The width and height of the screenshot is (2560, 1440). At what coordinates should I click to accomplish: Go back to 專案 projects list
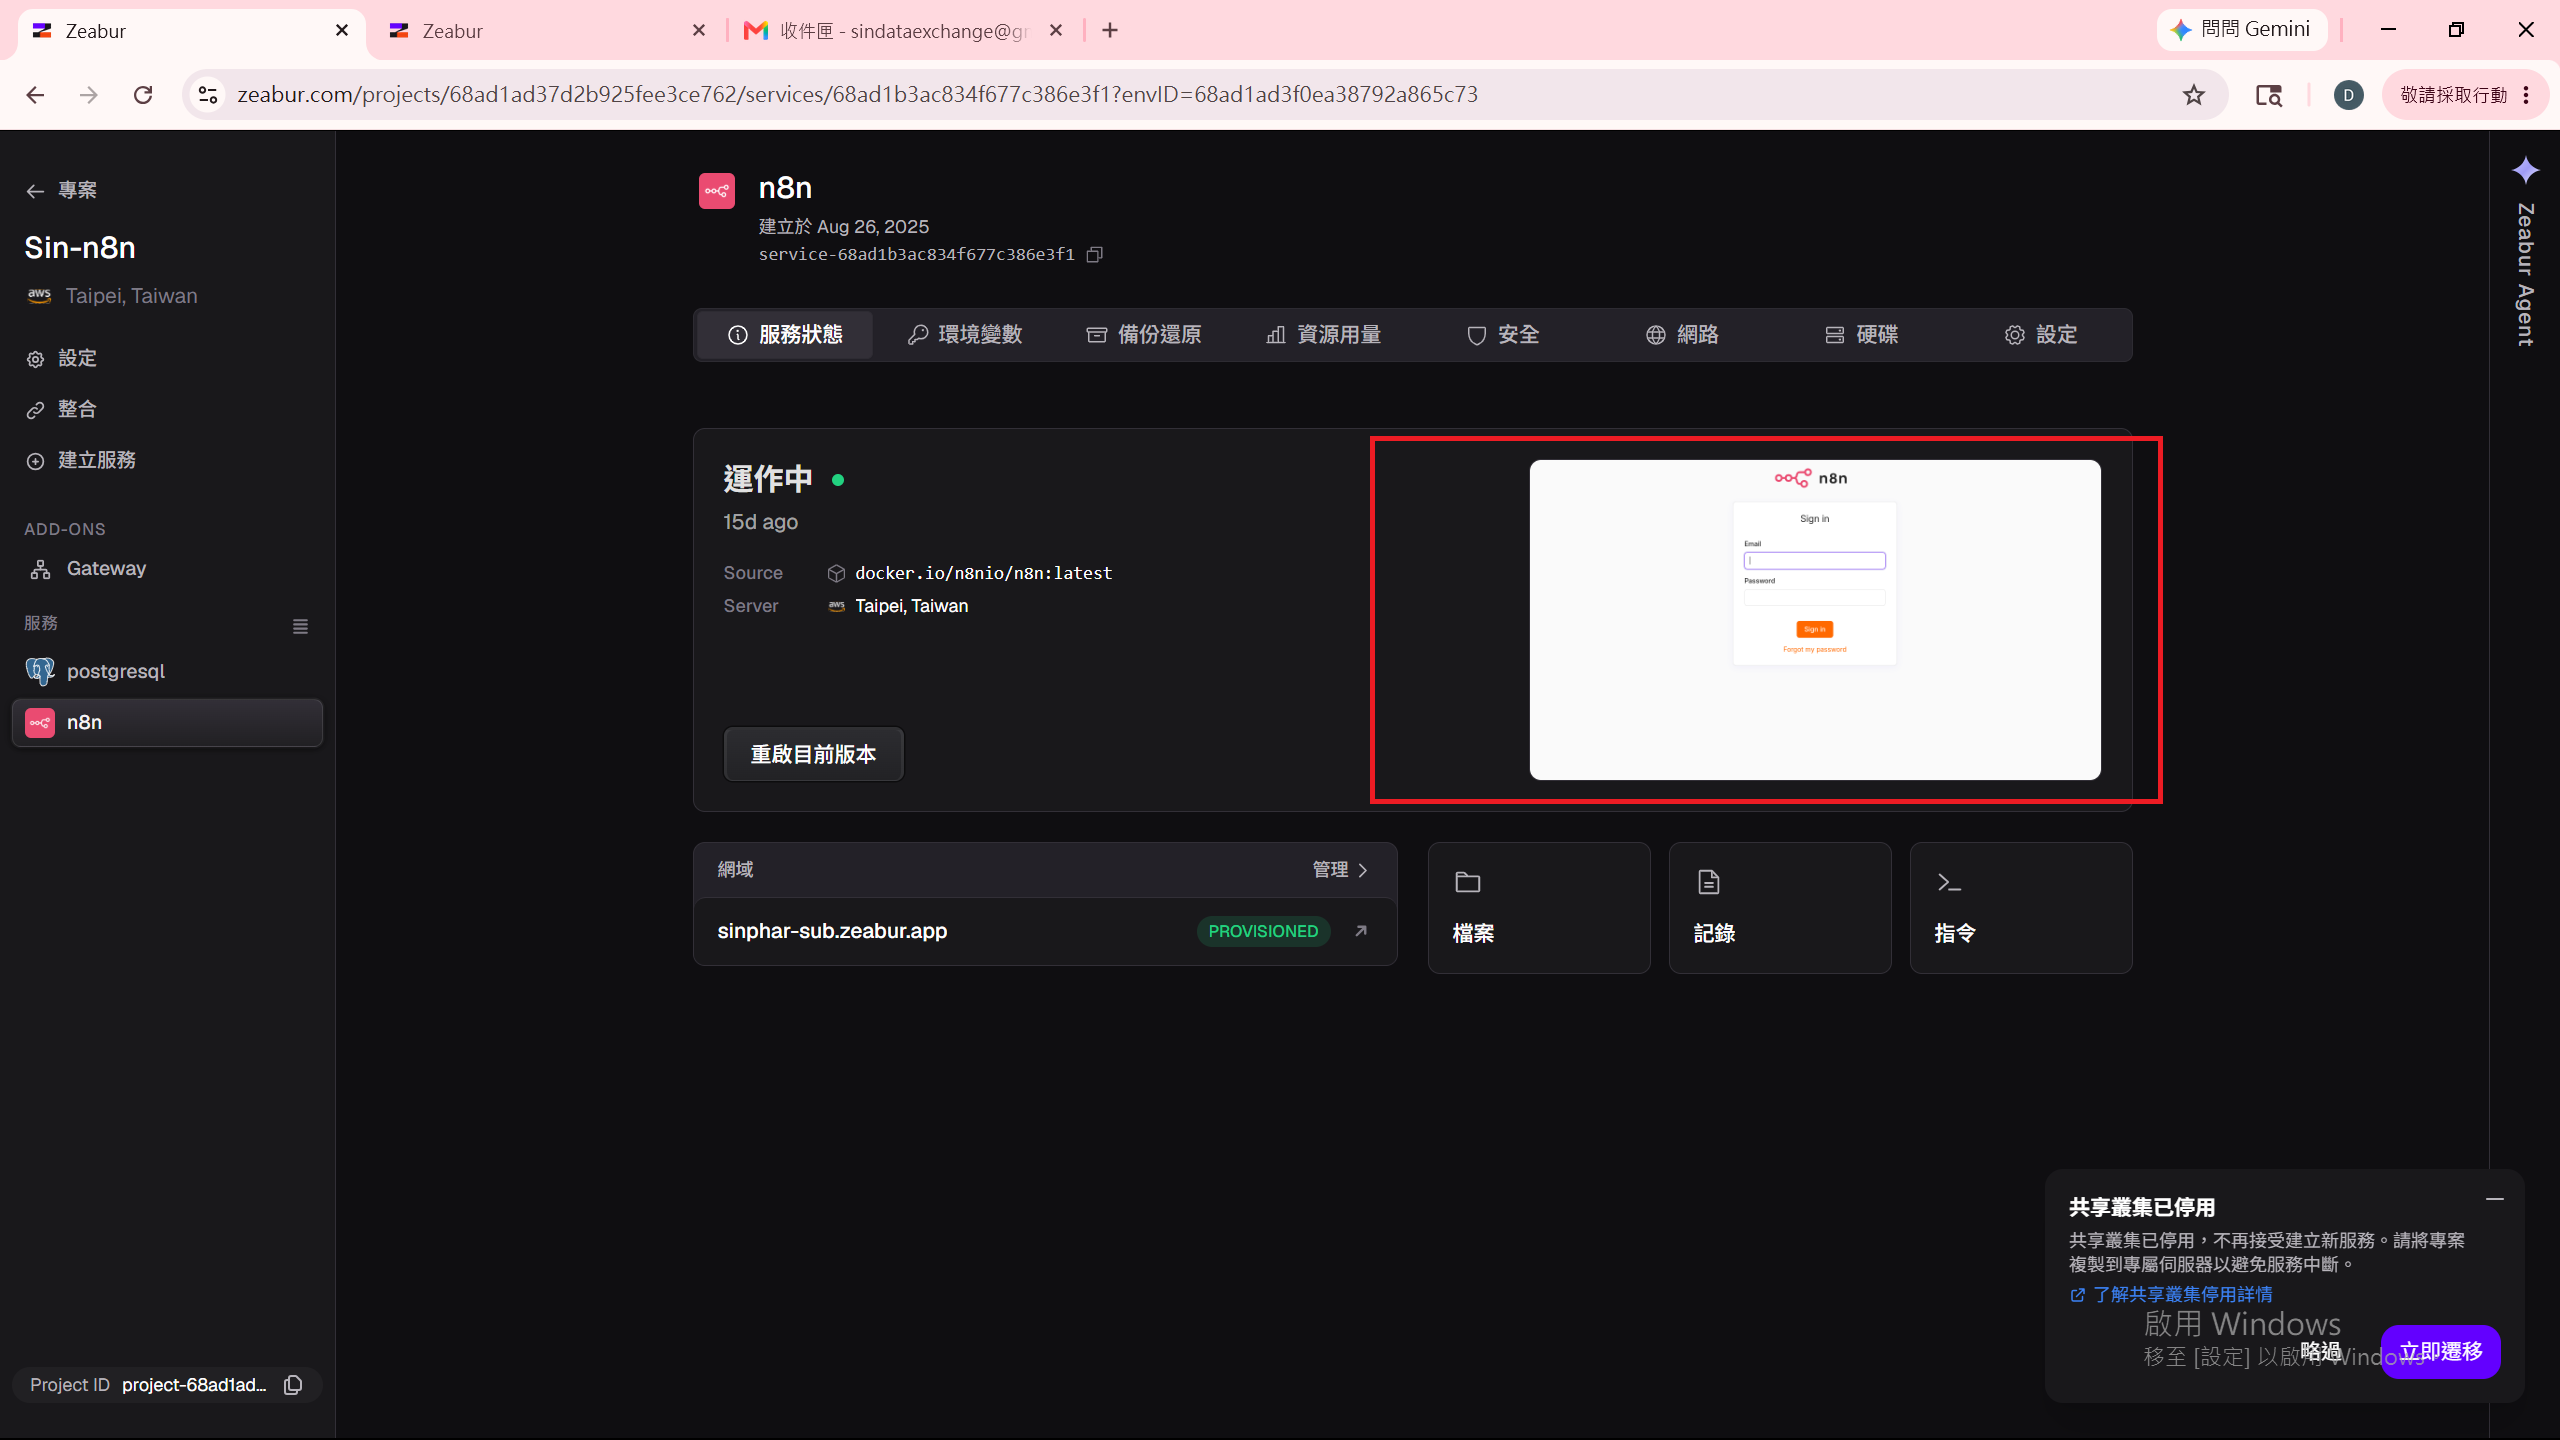point(61,190)
